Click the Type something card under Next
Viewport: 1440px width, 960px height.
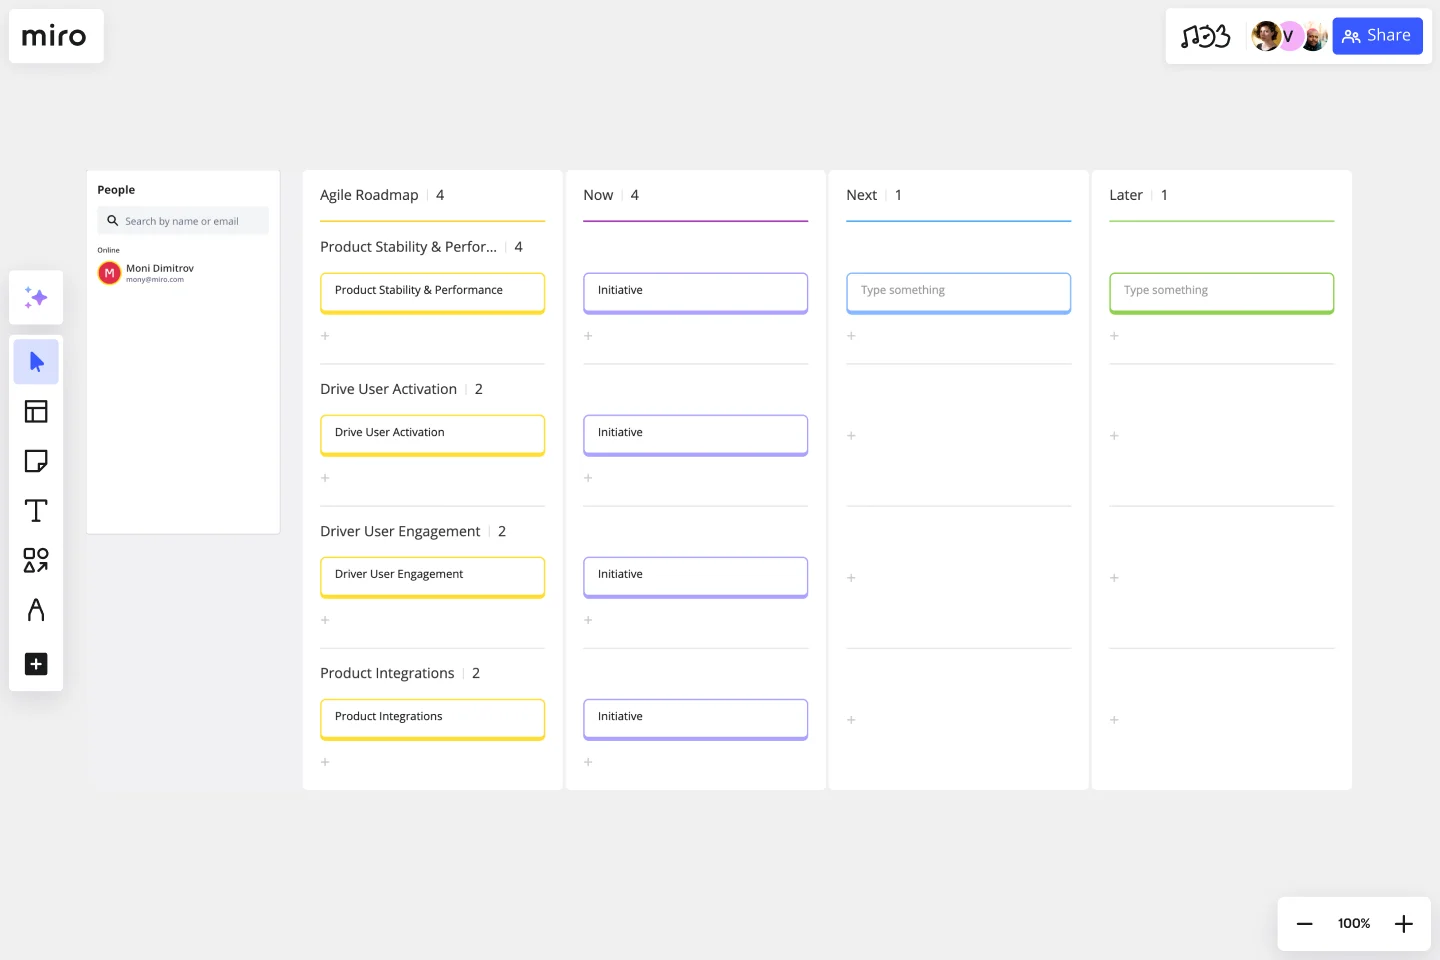pos(958,293)
